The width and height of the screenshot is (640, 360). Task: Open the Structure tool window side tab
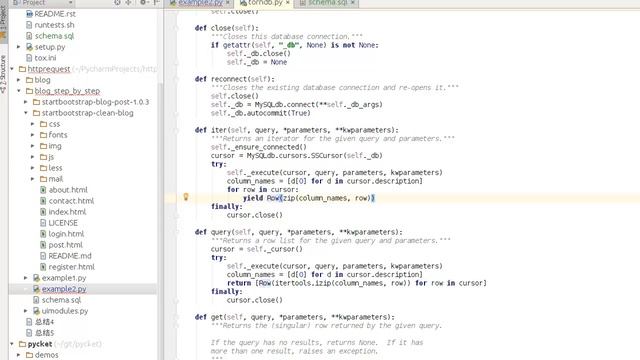(x=3, y=74)
